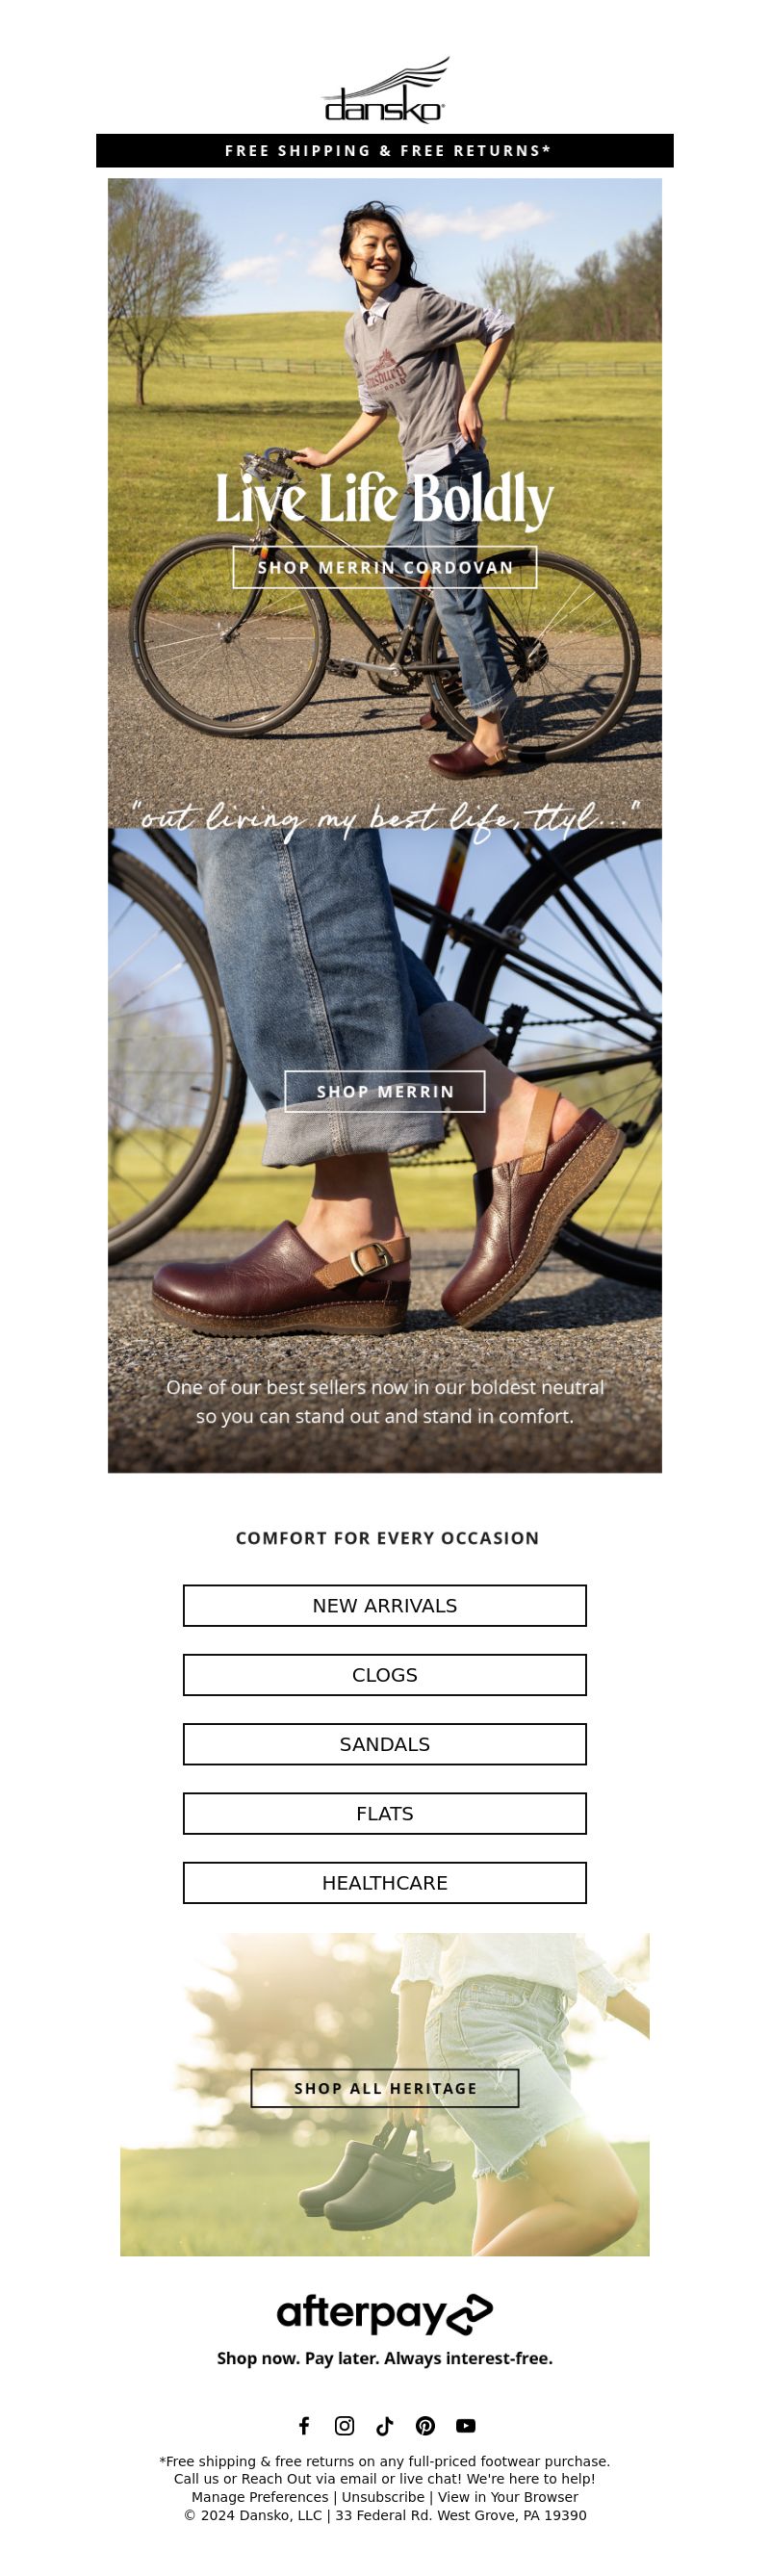Select the Clogs category
The height and width of the screenshot is (2576, 770).
385,1674
